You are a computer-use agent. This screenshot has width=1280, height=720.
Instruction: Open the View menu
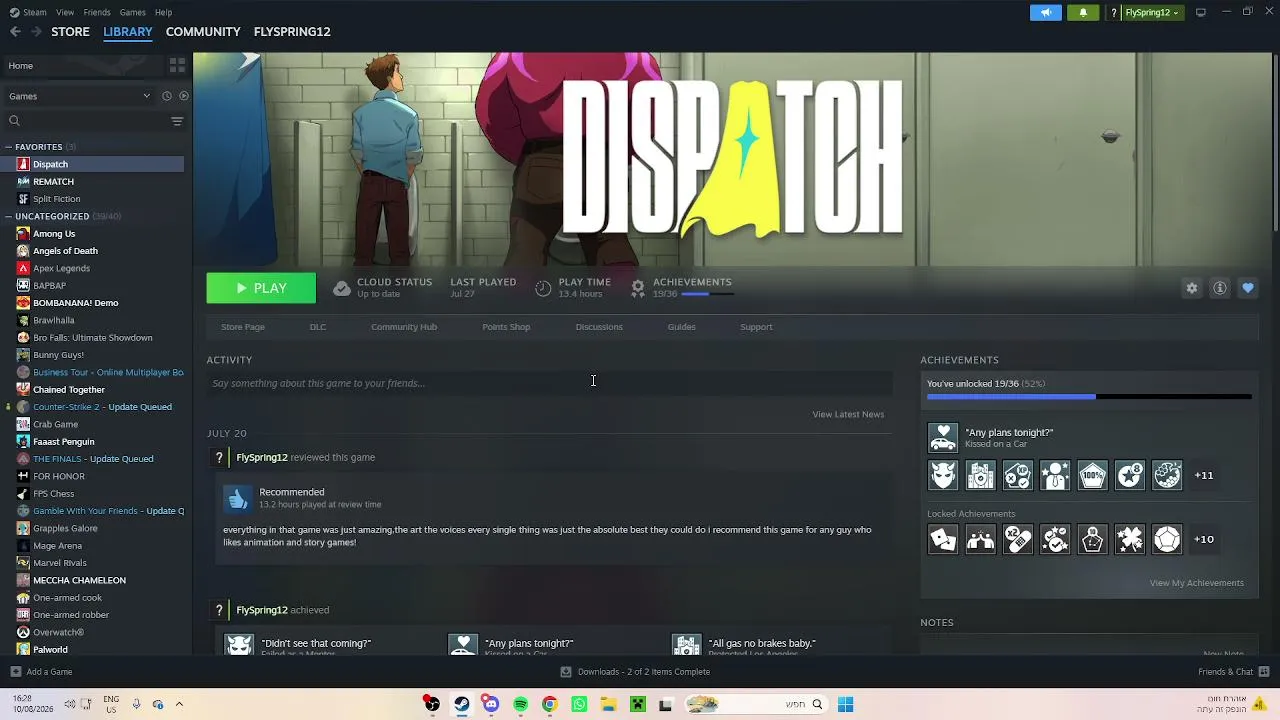(65, 12)
